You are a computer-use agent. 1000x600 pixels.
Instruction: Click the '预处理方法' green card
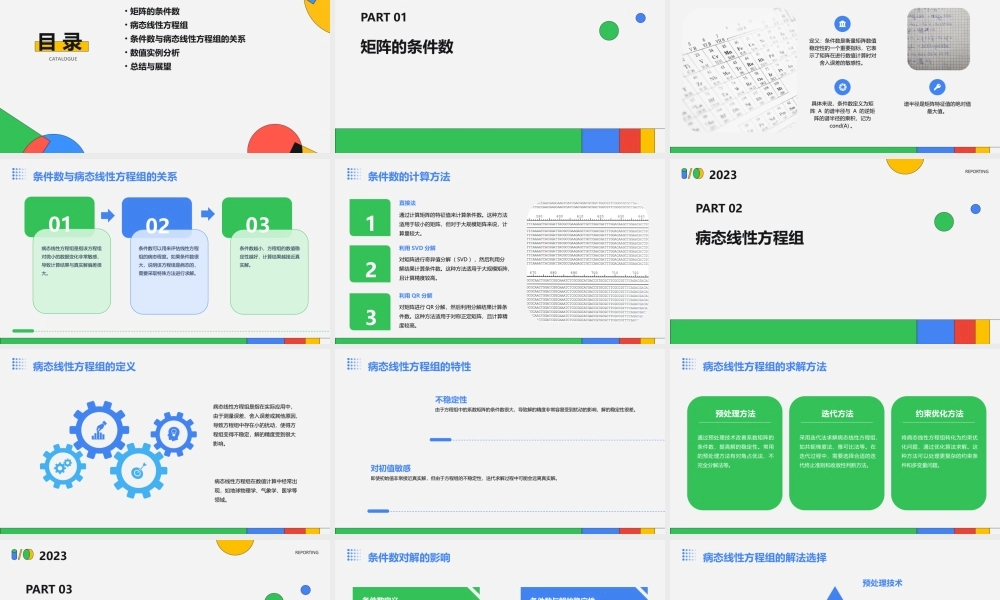[735, 453]
